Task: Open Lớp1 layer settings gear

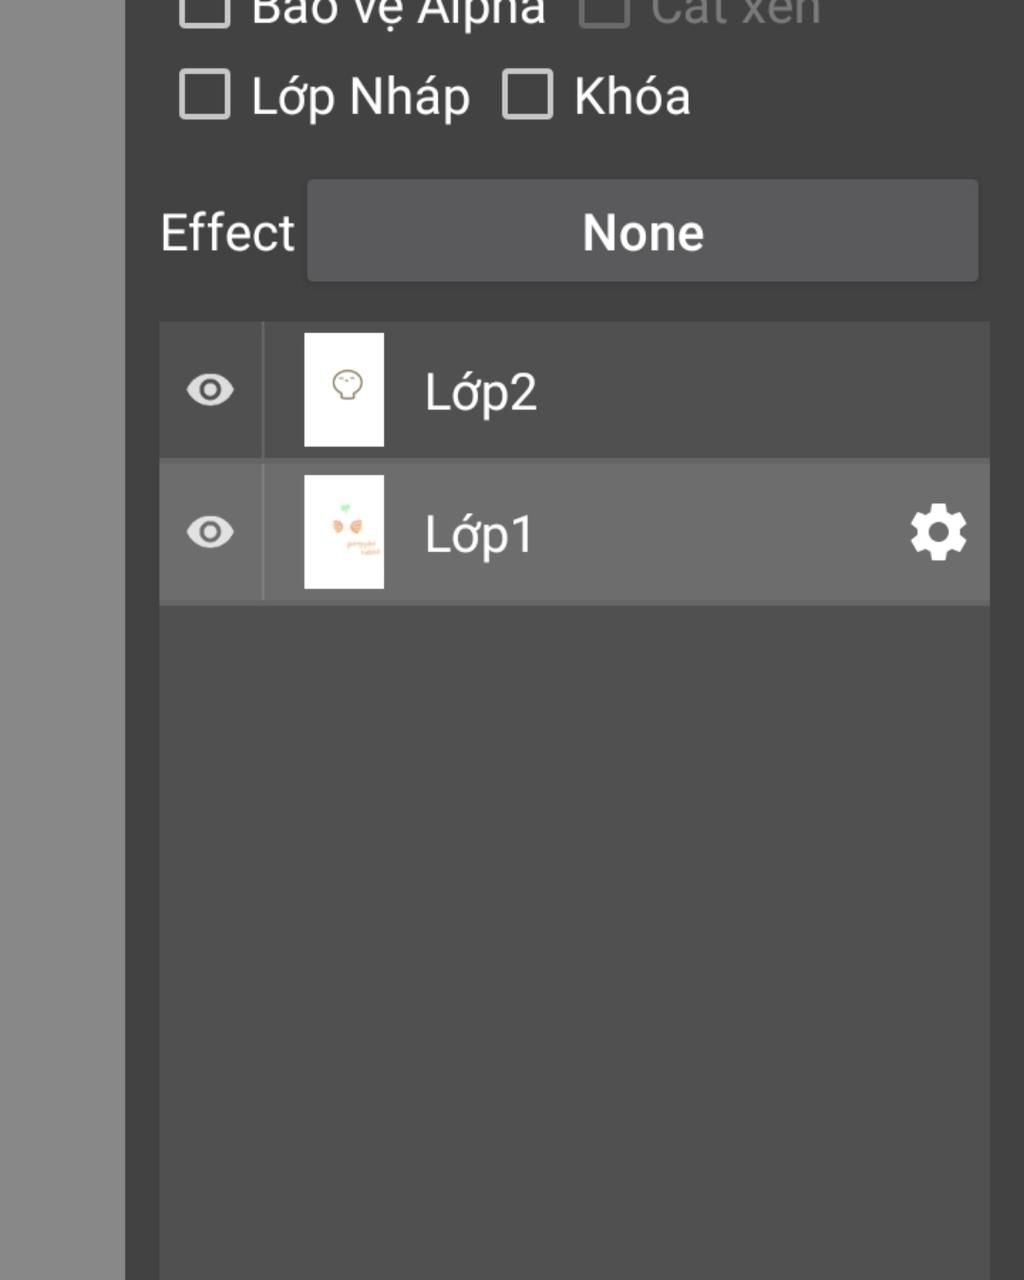Action: coord(938,532)
